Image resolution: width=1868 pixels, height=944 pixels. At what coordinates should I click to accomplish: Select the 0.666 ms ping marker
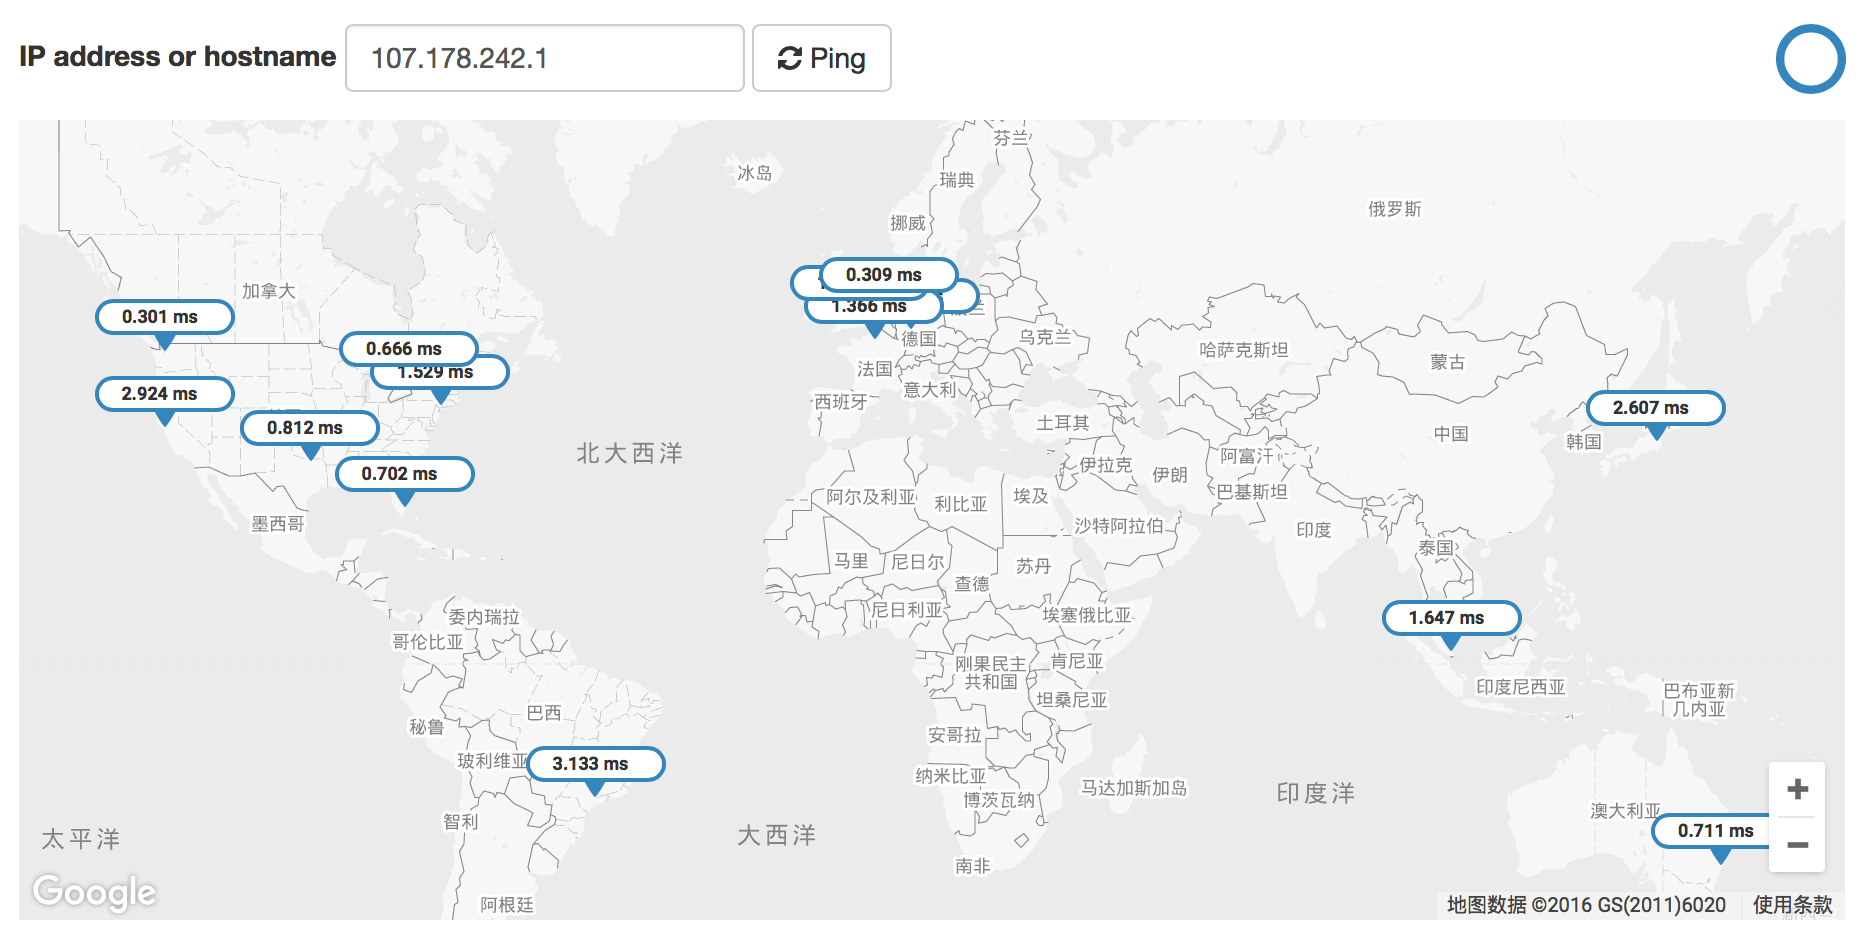click(x=408, y=348)
